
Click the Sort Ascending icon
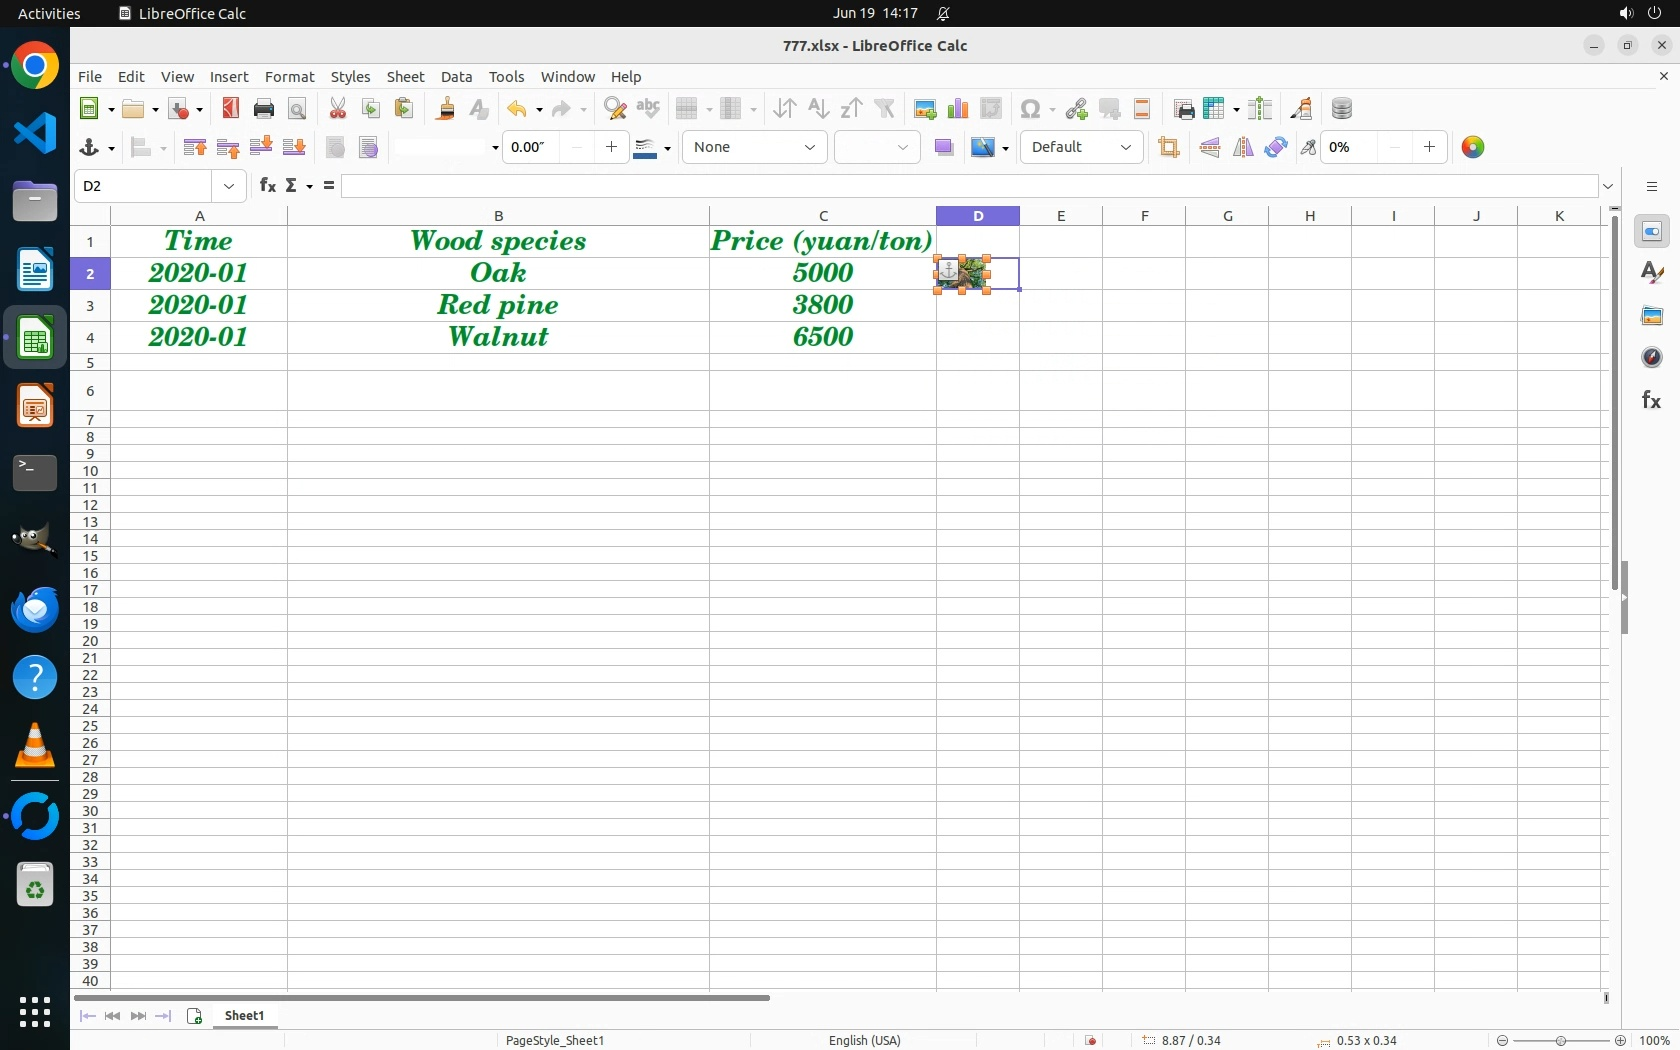[x=818, y=109]
